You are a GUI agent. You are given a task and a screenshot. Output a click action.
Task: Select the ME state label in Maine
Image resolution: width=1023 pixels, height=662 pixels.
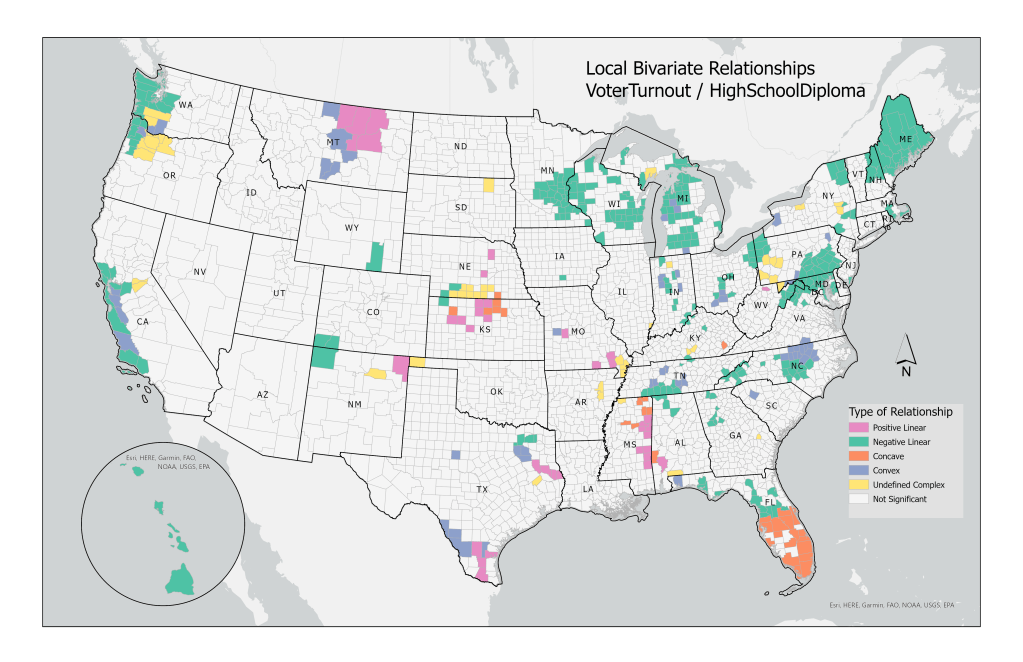point(905,139)
